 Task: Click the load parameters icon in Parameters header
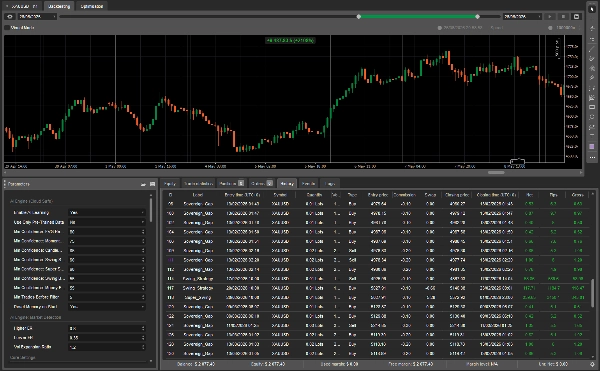[x=143, y=184]
